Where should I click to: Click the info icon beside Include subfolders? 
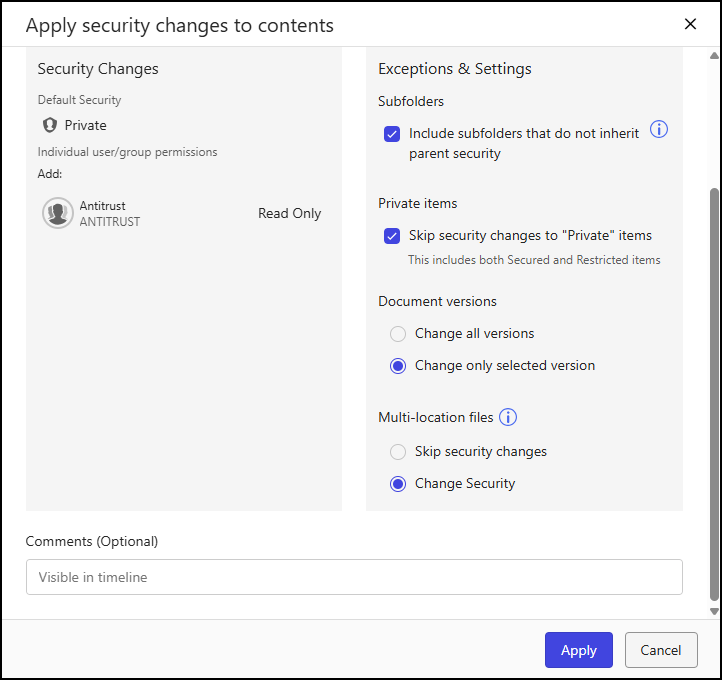click(658, 129)
